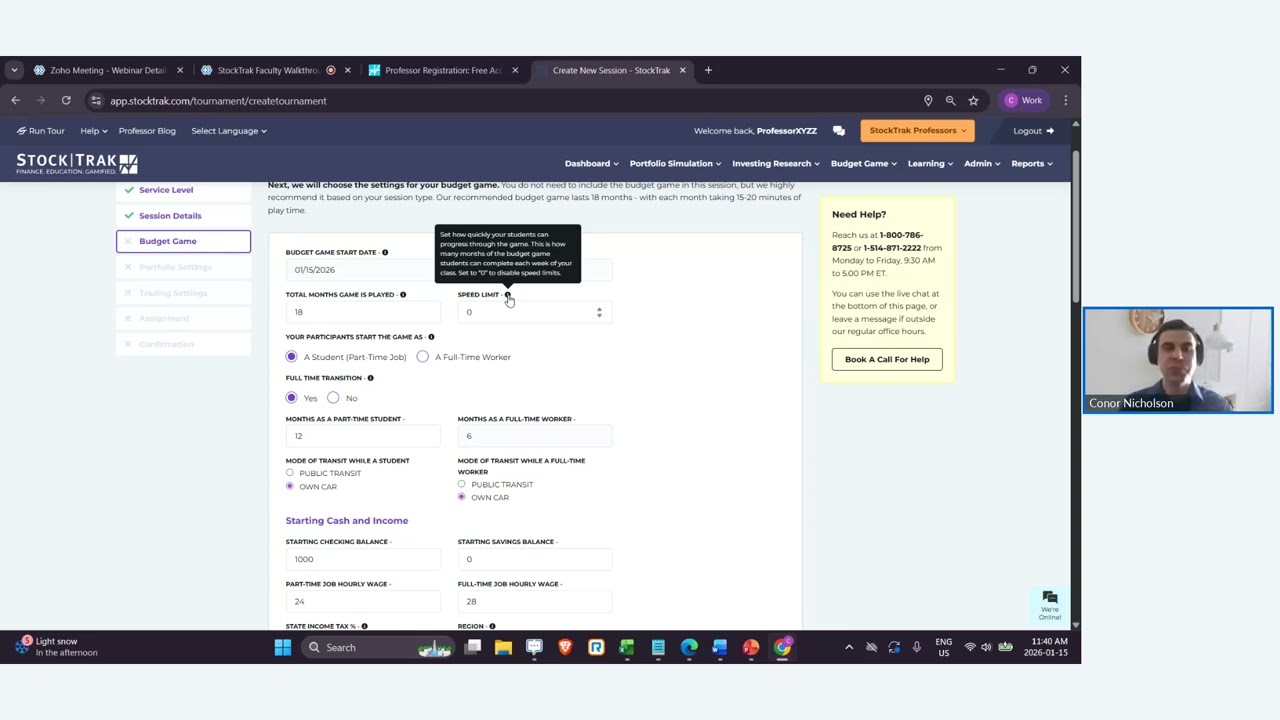Image resolution: width=1280 pixels, height=720 pixels.
Task: Expand the Help menu
Action: [93, 131]
